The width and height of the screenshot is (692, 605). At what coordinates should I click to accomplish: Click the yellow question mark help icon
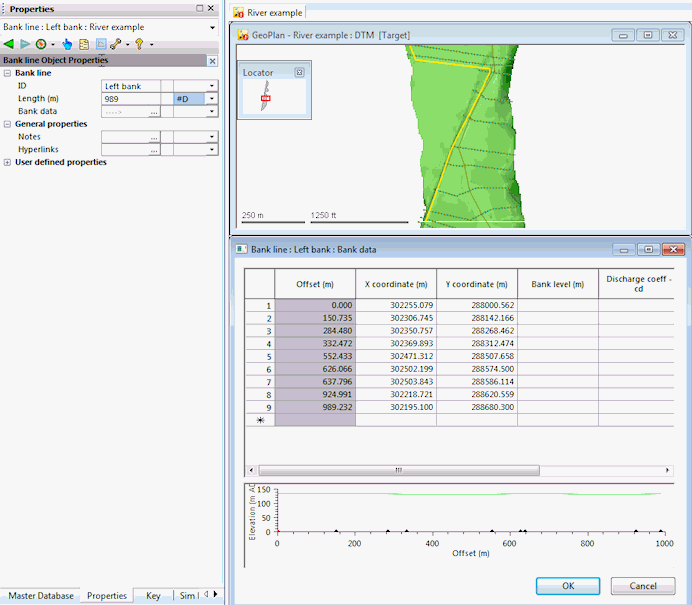(139, 44)
